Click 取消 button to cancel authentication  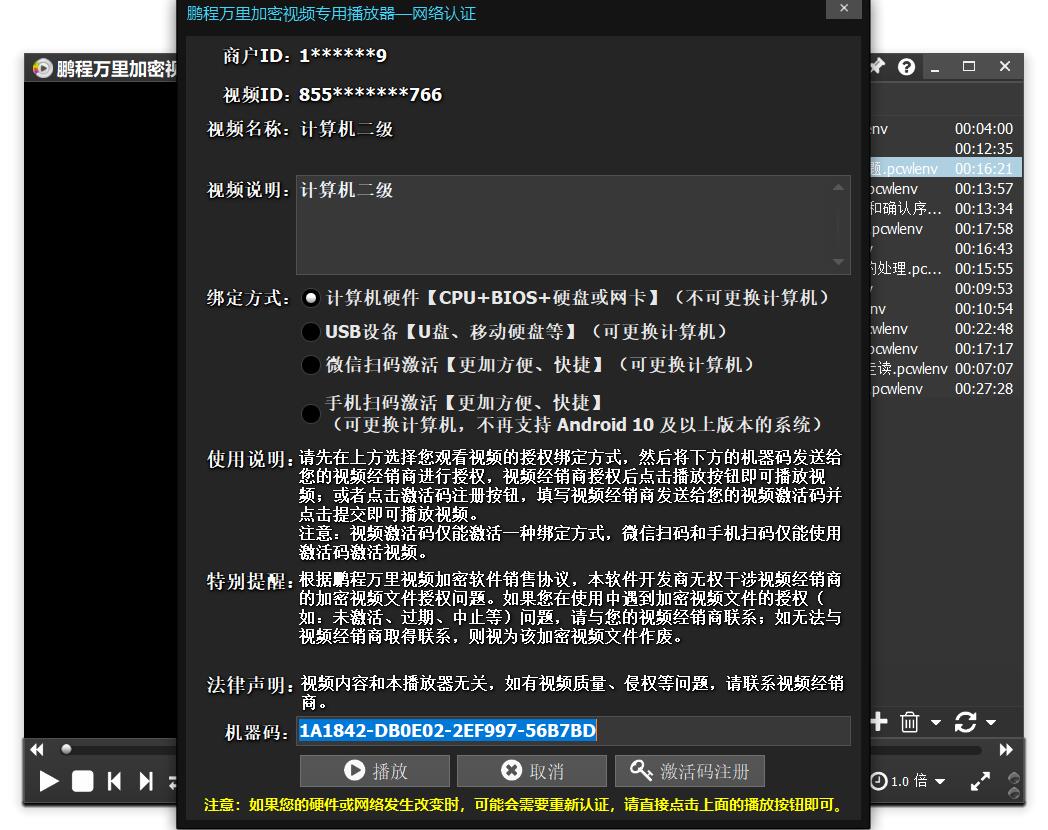(532, 771)
